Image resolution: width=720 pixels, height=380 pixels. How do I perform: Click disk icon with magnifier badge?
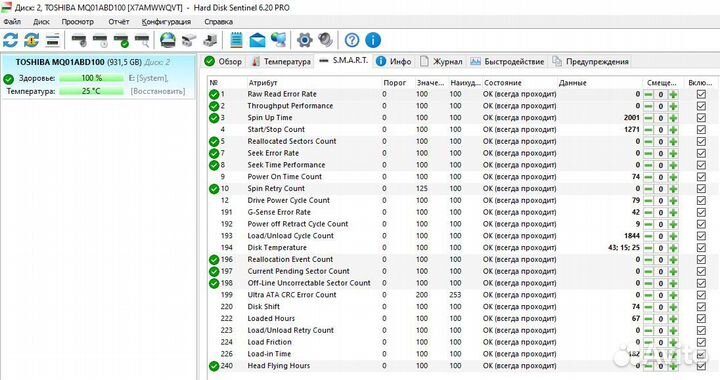pos(142,40)
